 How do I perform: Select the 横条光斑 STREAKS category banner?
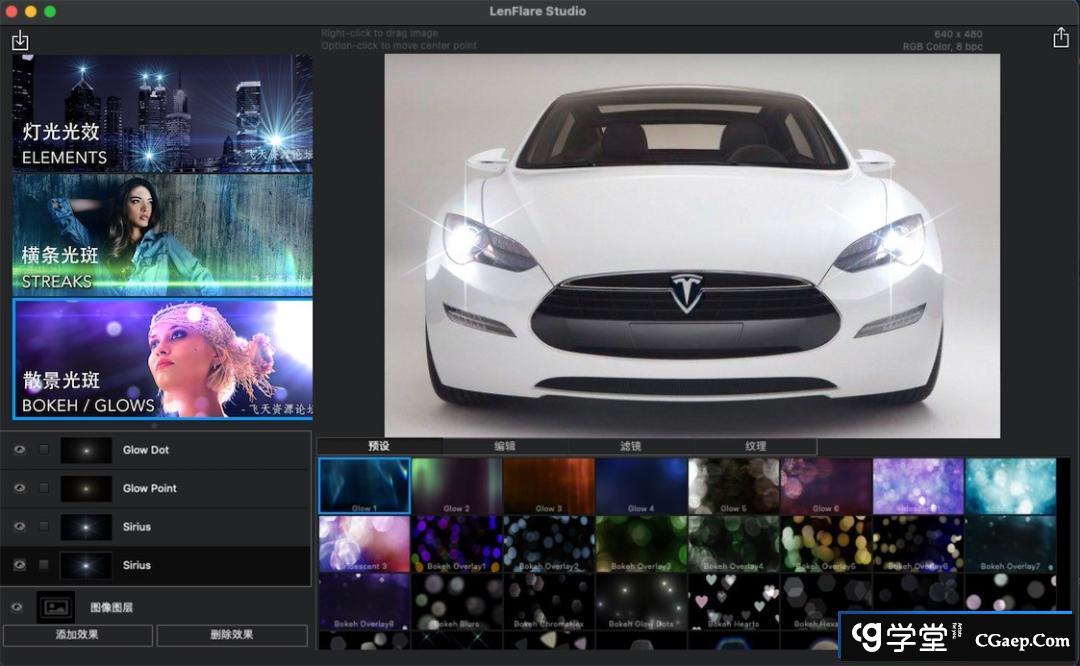click(163, 235)
